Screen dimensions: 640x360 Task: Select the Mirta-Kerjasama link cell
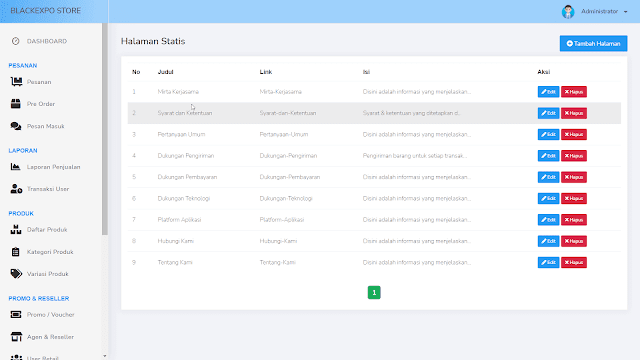280,92
